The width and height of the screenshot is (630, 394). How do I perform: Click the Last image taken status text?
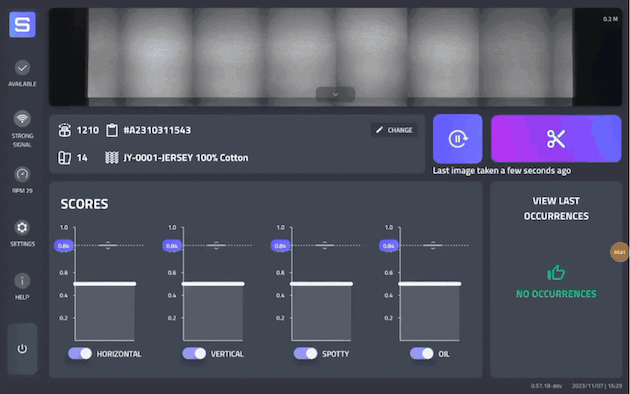[501, 171]
